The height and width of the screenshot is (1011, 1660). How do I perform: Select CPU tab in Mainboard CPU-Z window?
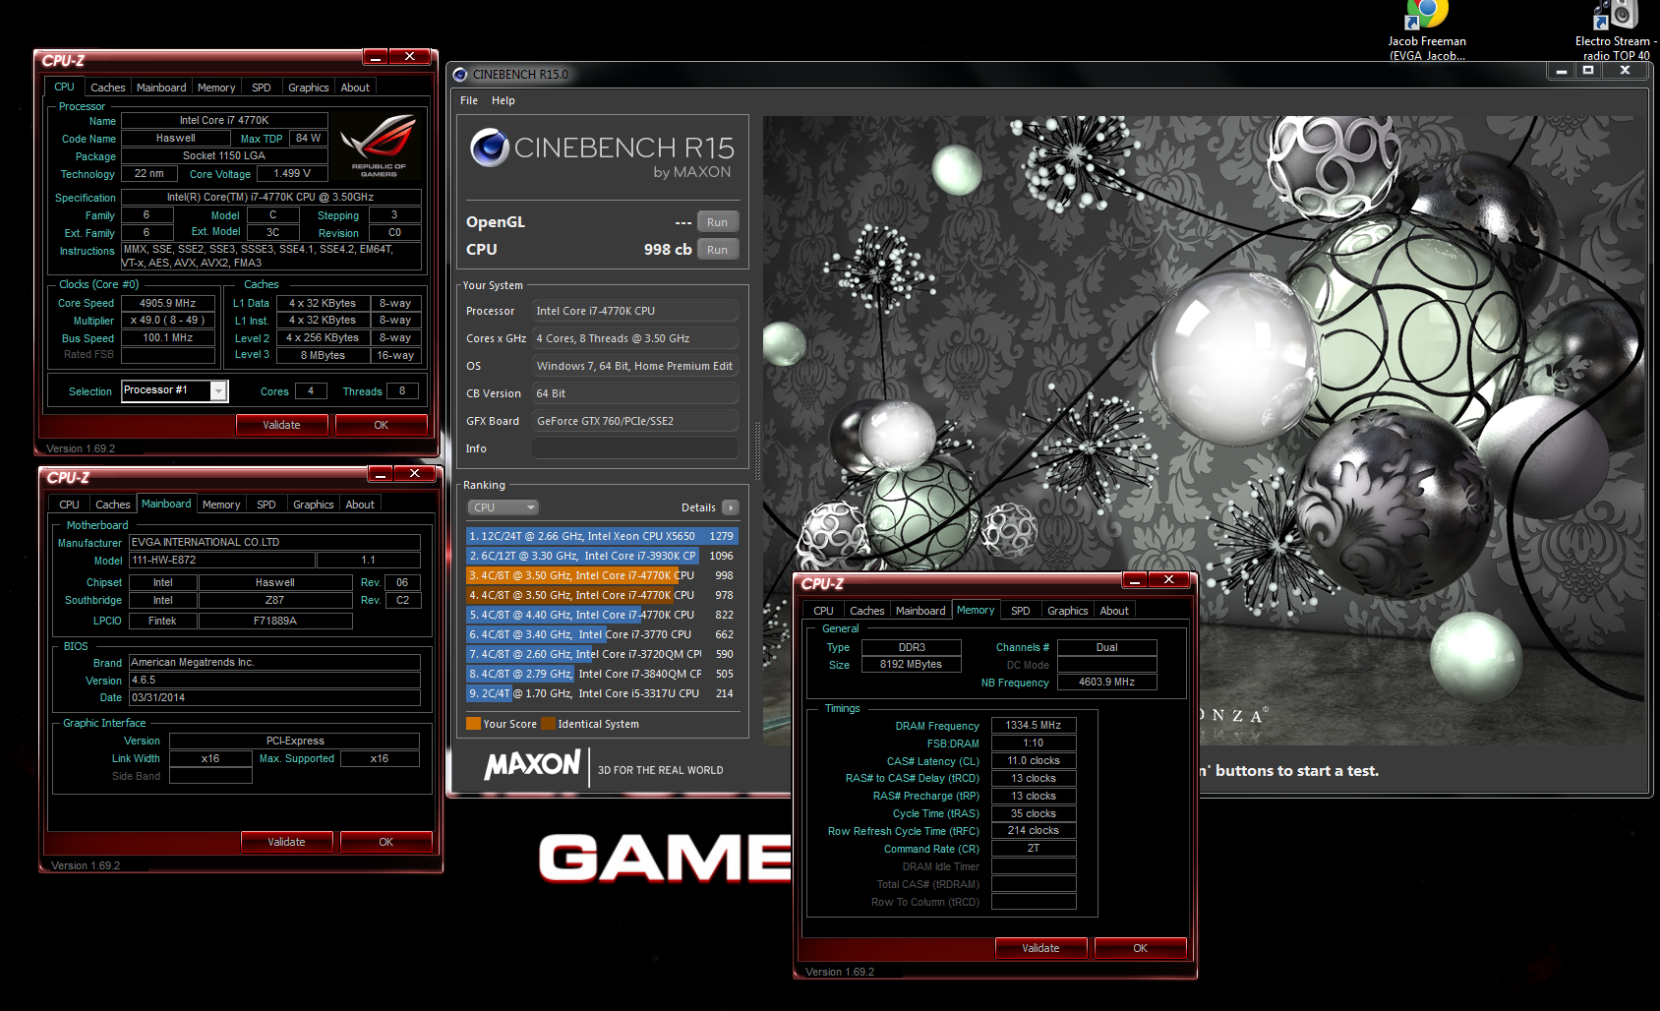[69, 505]
